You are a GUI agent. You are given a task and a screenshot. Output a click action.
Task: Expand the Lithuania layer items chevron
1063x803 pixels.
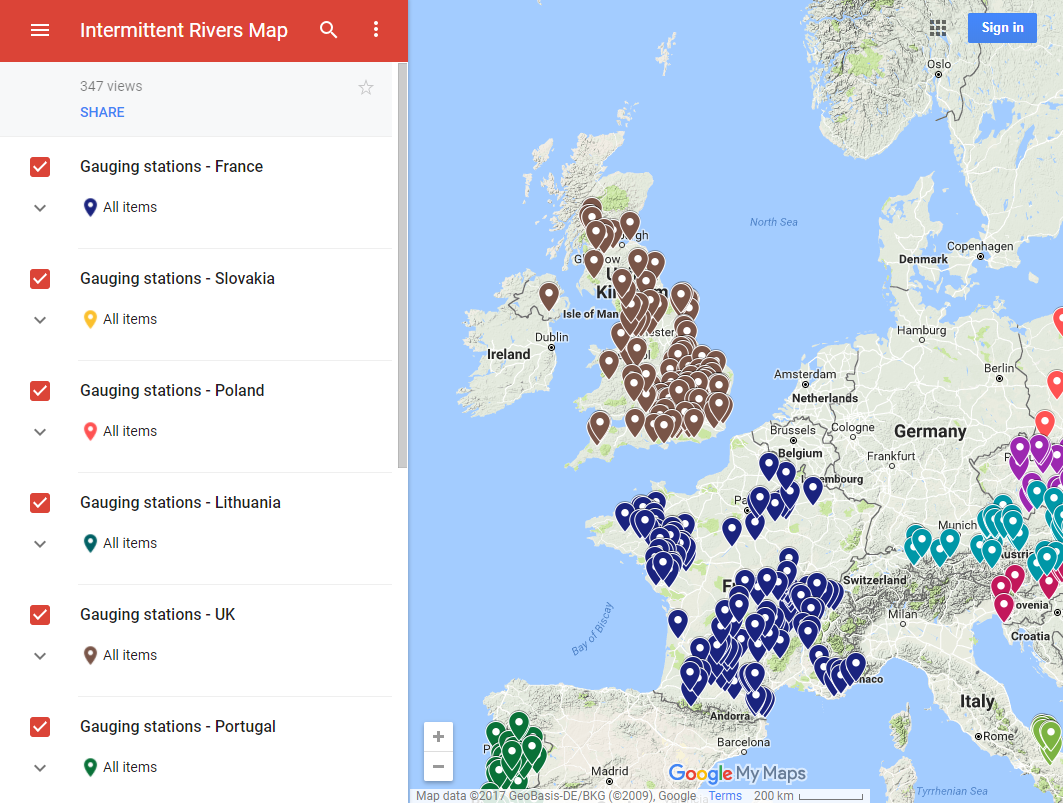click(x=40, y=544)
